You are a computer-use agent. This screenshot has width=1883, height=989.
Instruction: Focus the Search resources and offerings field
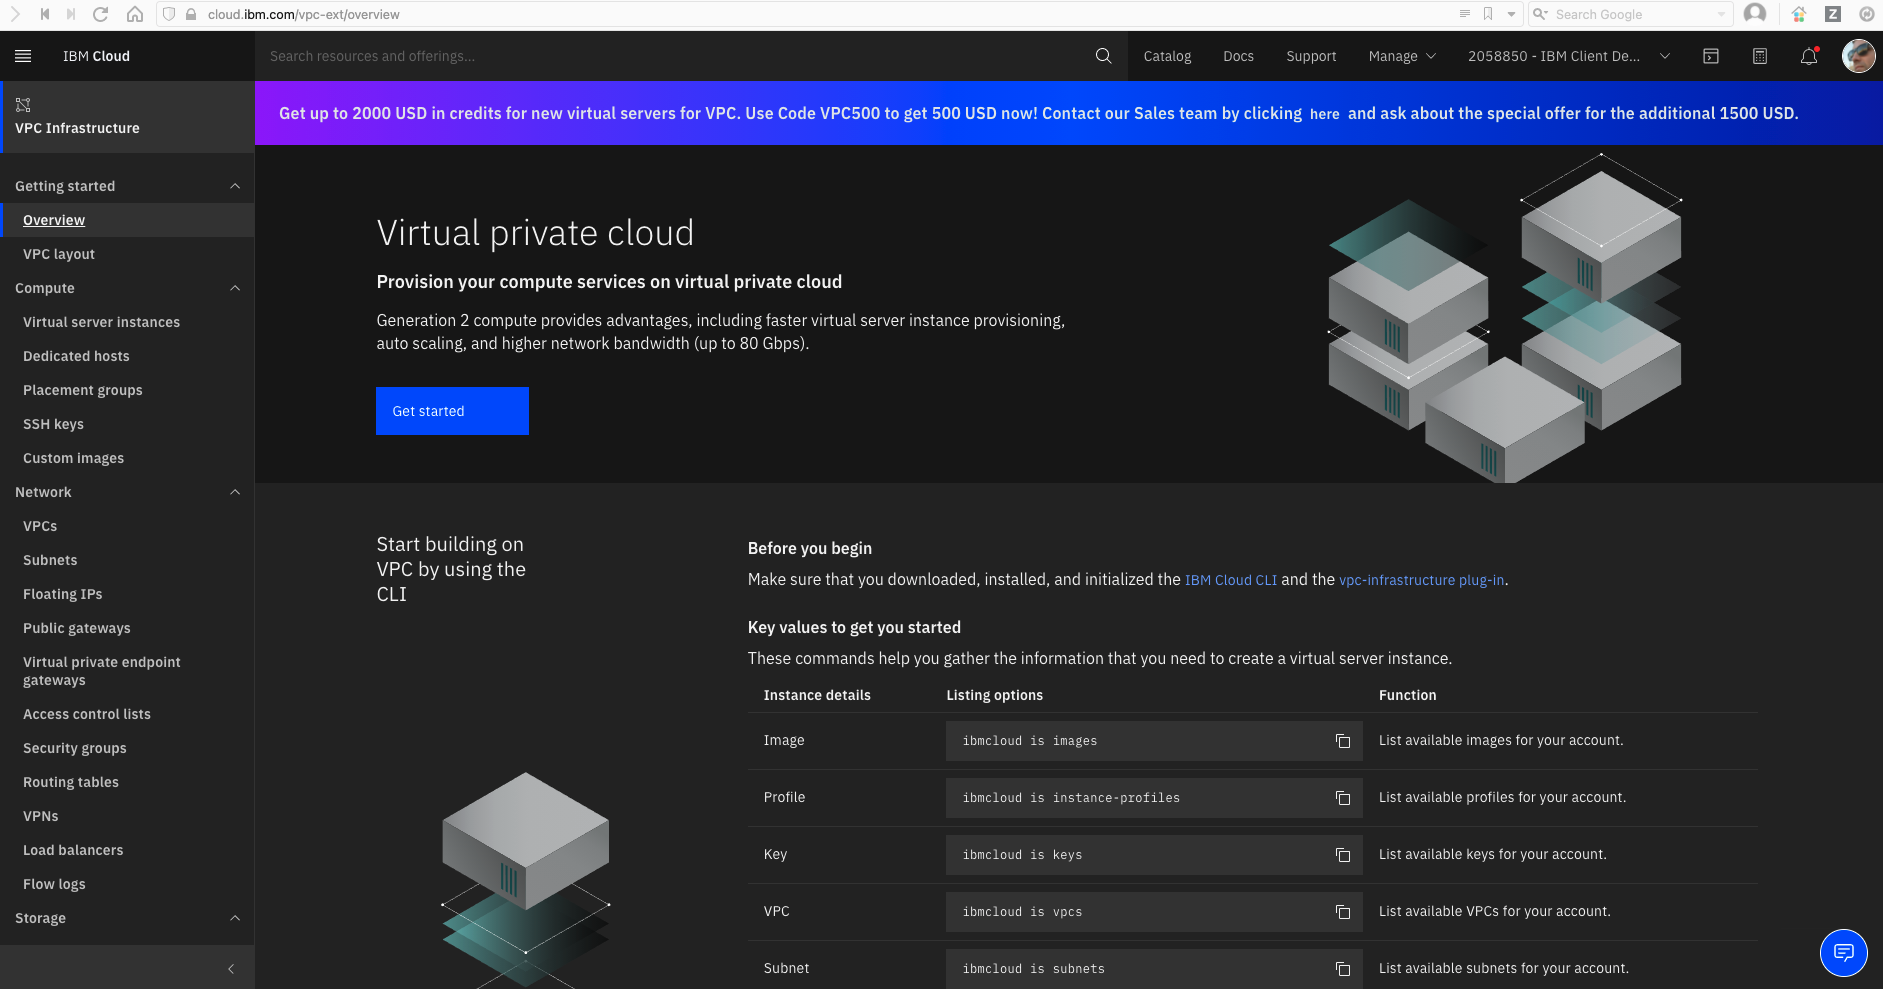(675, 56)
